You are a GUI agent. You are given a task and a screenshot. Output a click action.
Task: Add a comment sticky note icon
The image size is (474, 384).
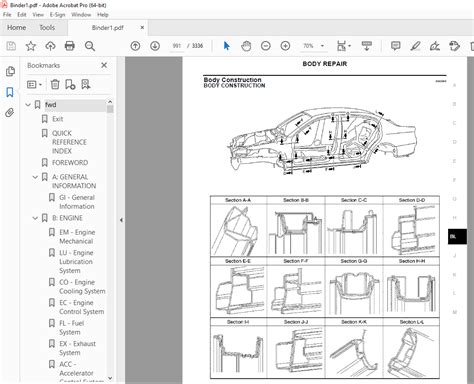tap(395, 46)
